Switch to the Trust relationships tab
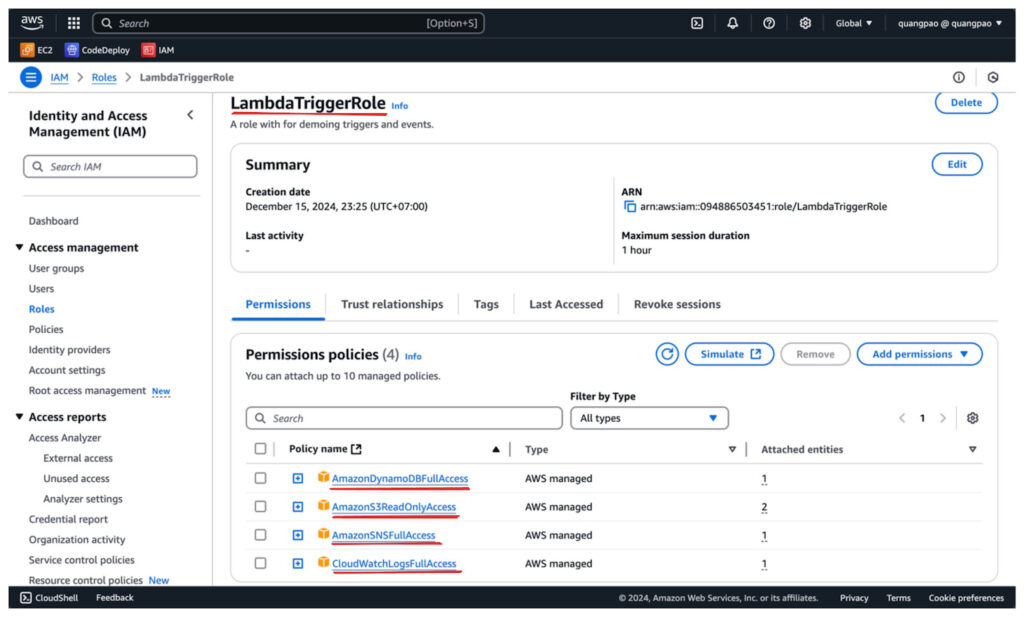 tap(392, 304)
